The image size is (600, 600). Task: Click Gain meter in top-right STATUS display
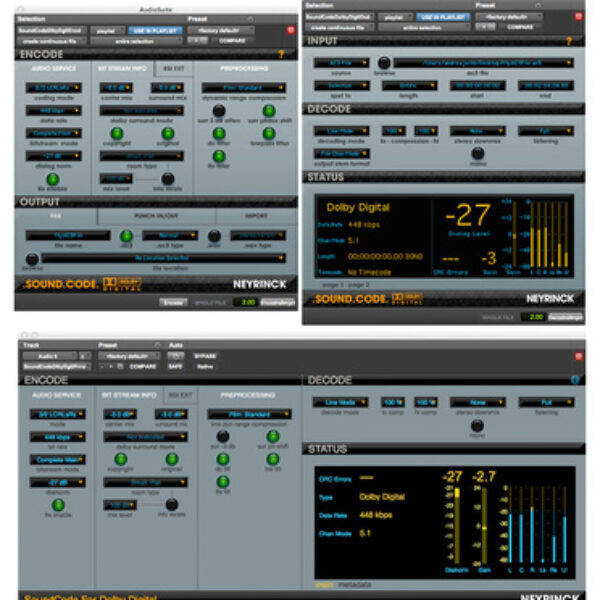[515, 236]
